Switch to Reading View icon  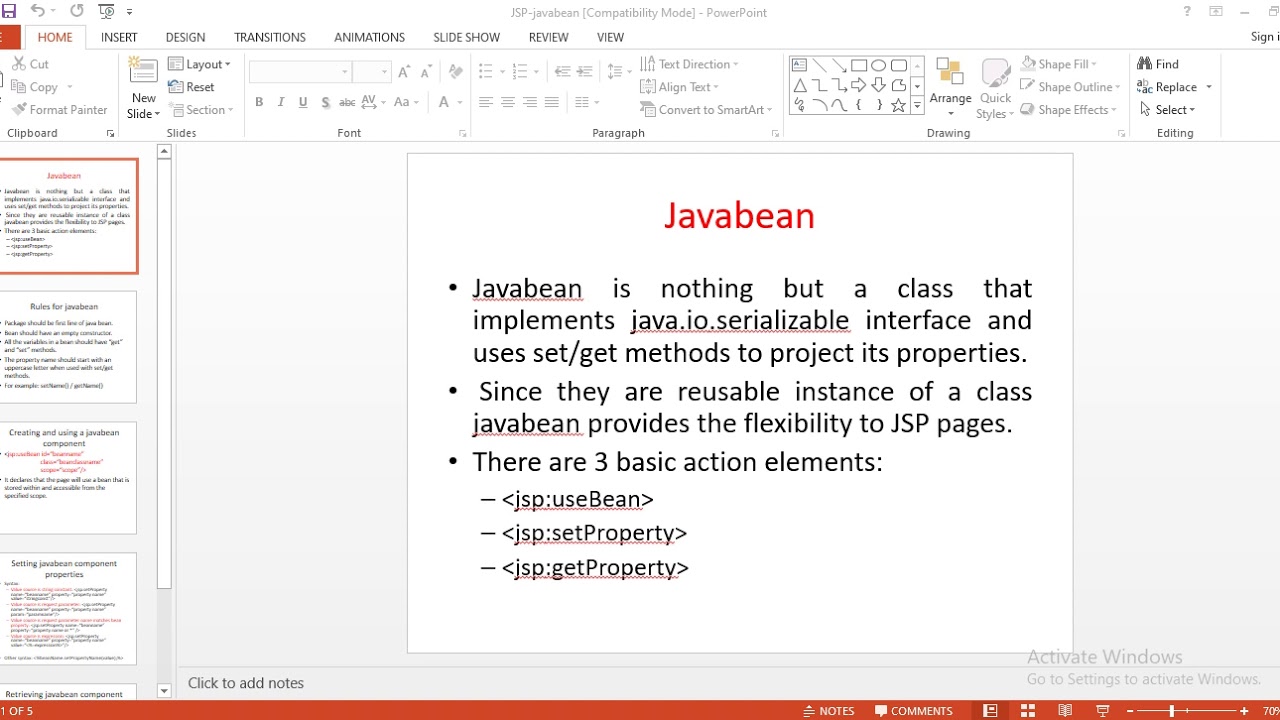[x=1066, y=711]
